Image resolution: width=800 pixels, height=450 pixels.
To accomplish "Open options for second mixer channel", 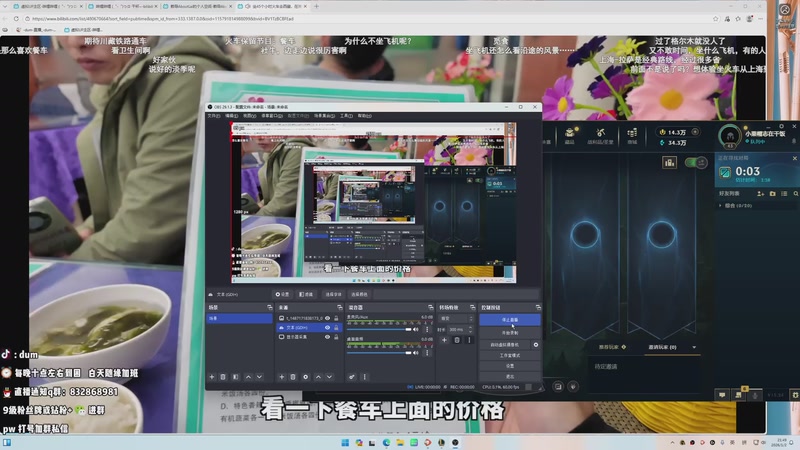I will [427, 353].
